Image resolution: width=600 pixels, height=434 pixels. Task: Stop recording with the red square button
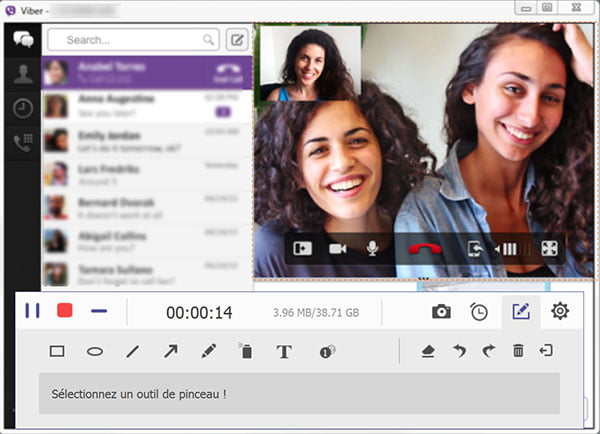(x=65, y=311)
